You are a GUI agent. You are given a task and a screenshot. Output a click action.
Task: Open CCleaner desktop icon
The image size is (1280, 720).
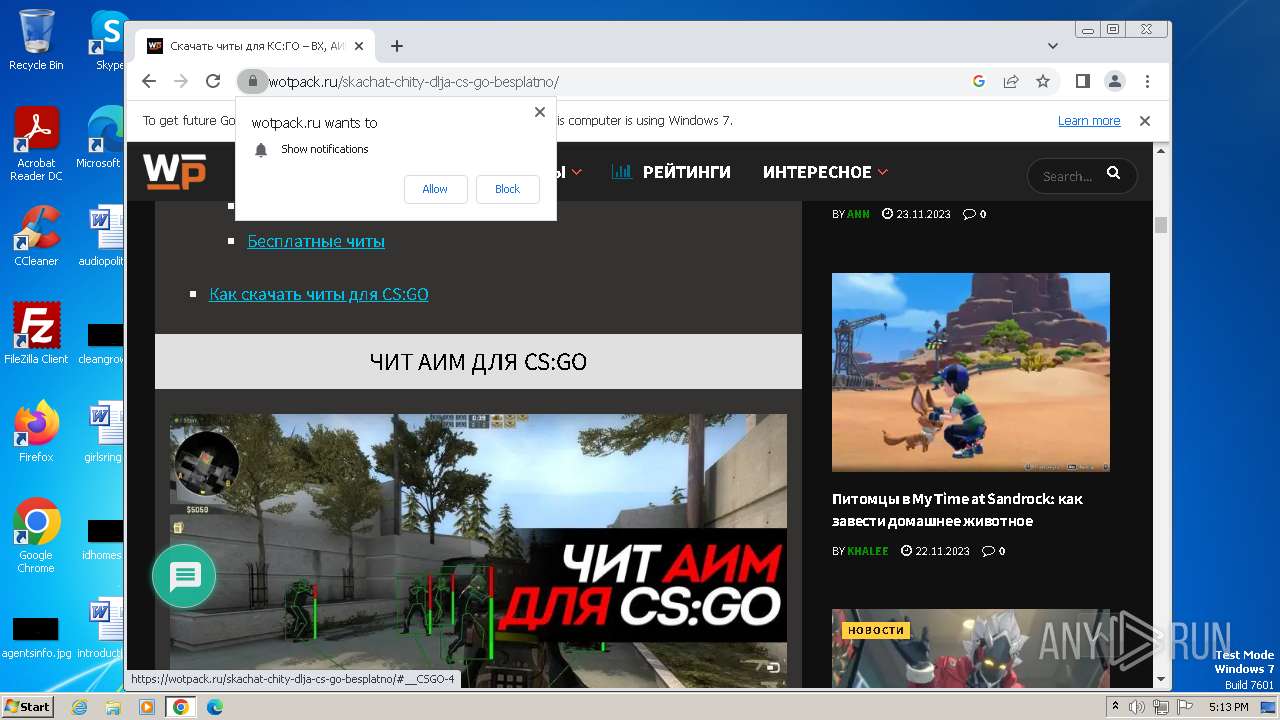pyautogui.click(x=36, y=236)
